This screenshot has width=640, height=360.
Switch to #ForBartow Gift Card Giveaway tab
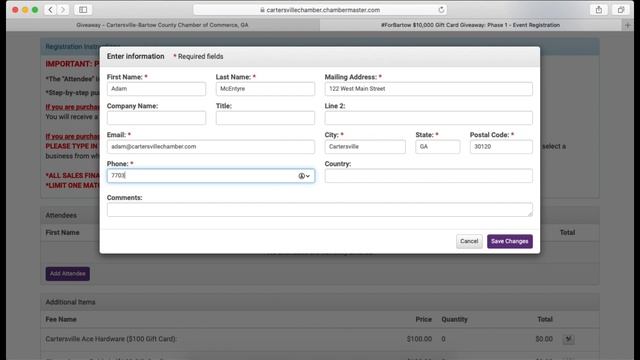coord(470,25)
